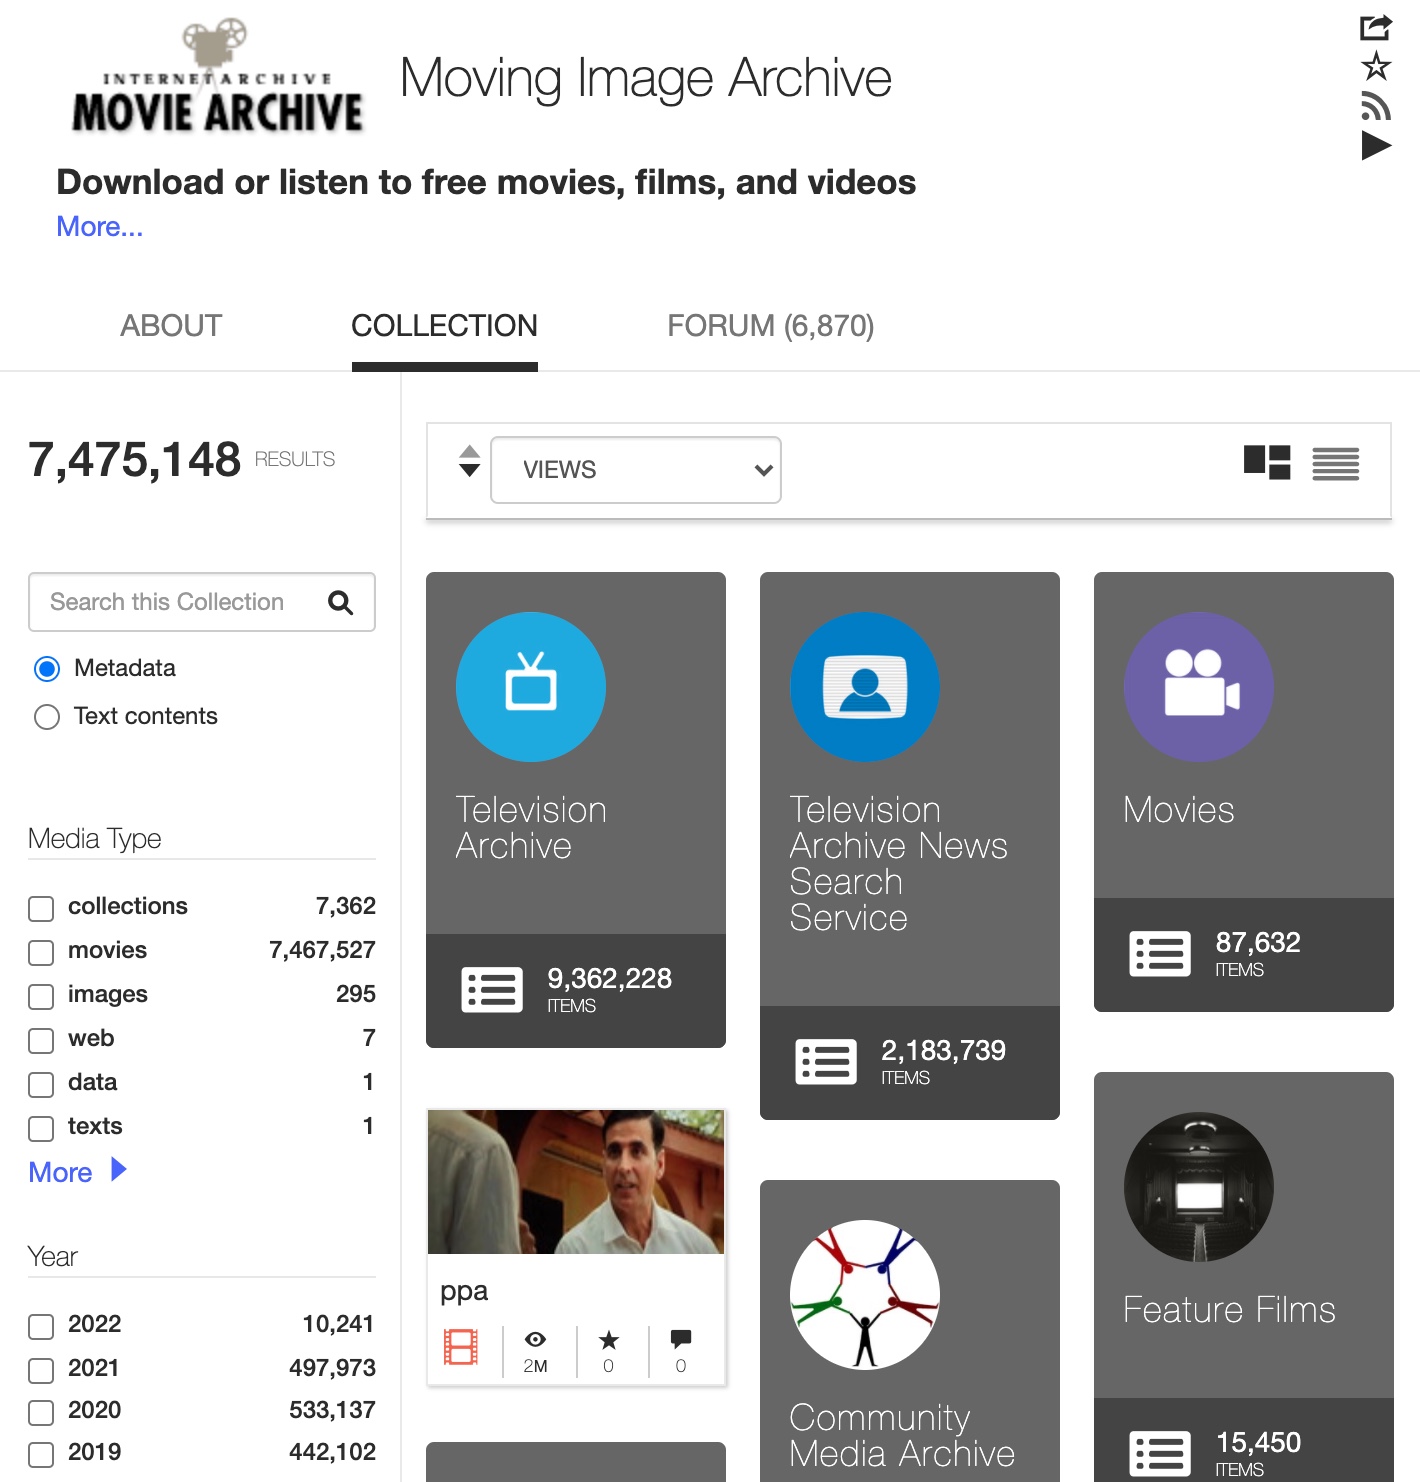Select the COLLECTION tab
The width and height of the screenshot is (1420, 1482).
445,326
